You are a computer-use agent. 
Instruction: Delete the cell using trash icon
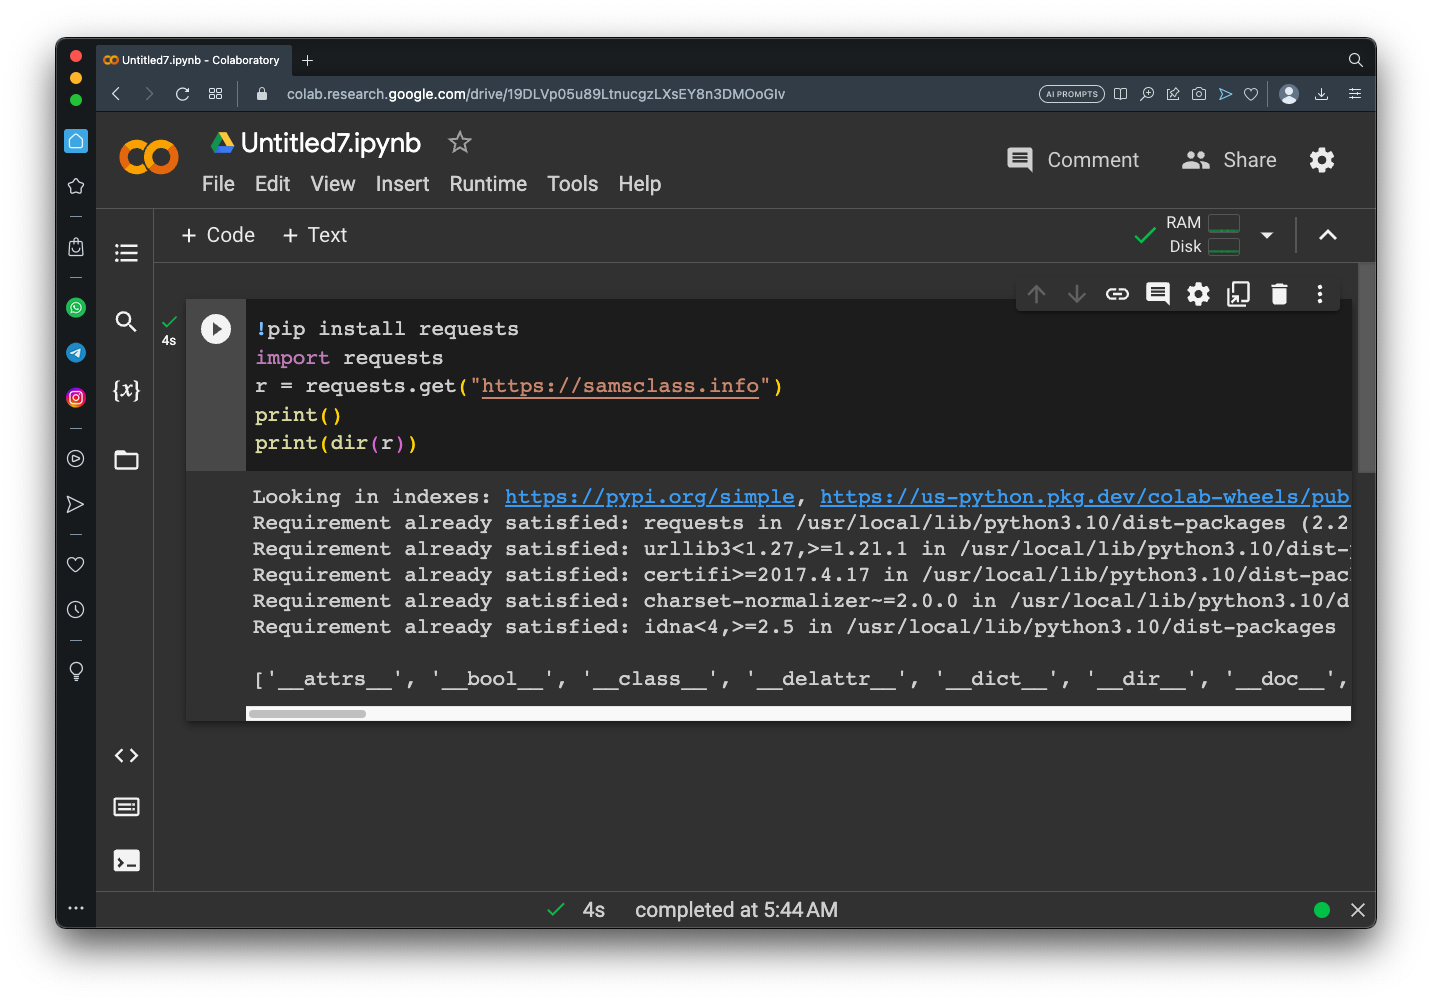1279,294
